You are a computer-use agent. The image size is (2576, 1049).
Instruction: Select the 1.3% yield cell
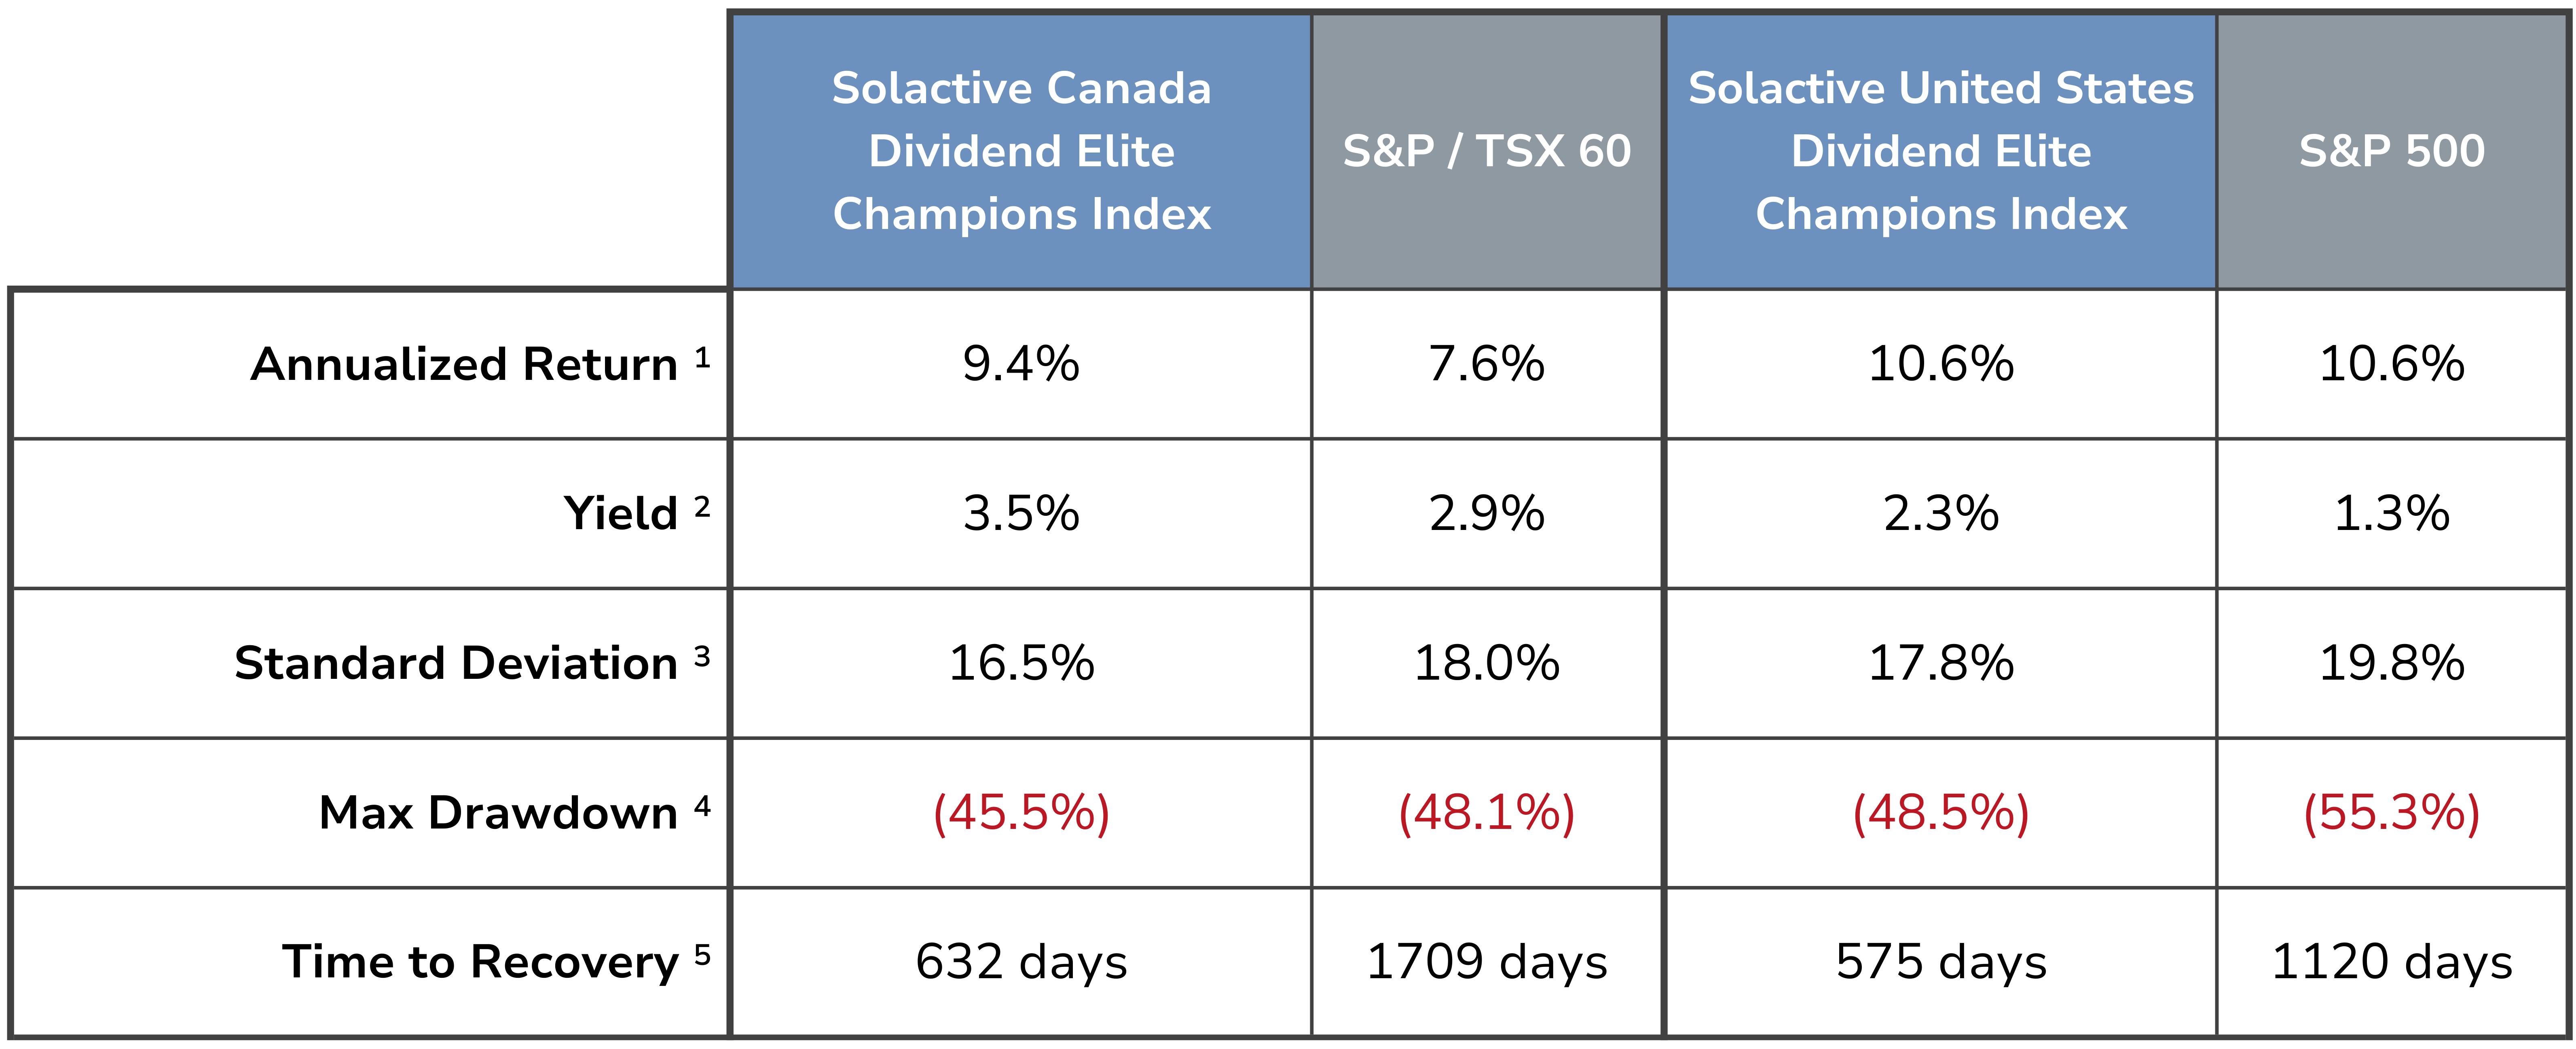pyautogui.click(x=2392, y=513)
